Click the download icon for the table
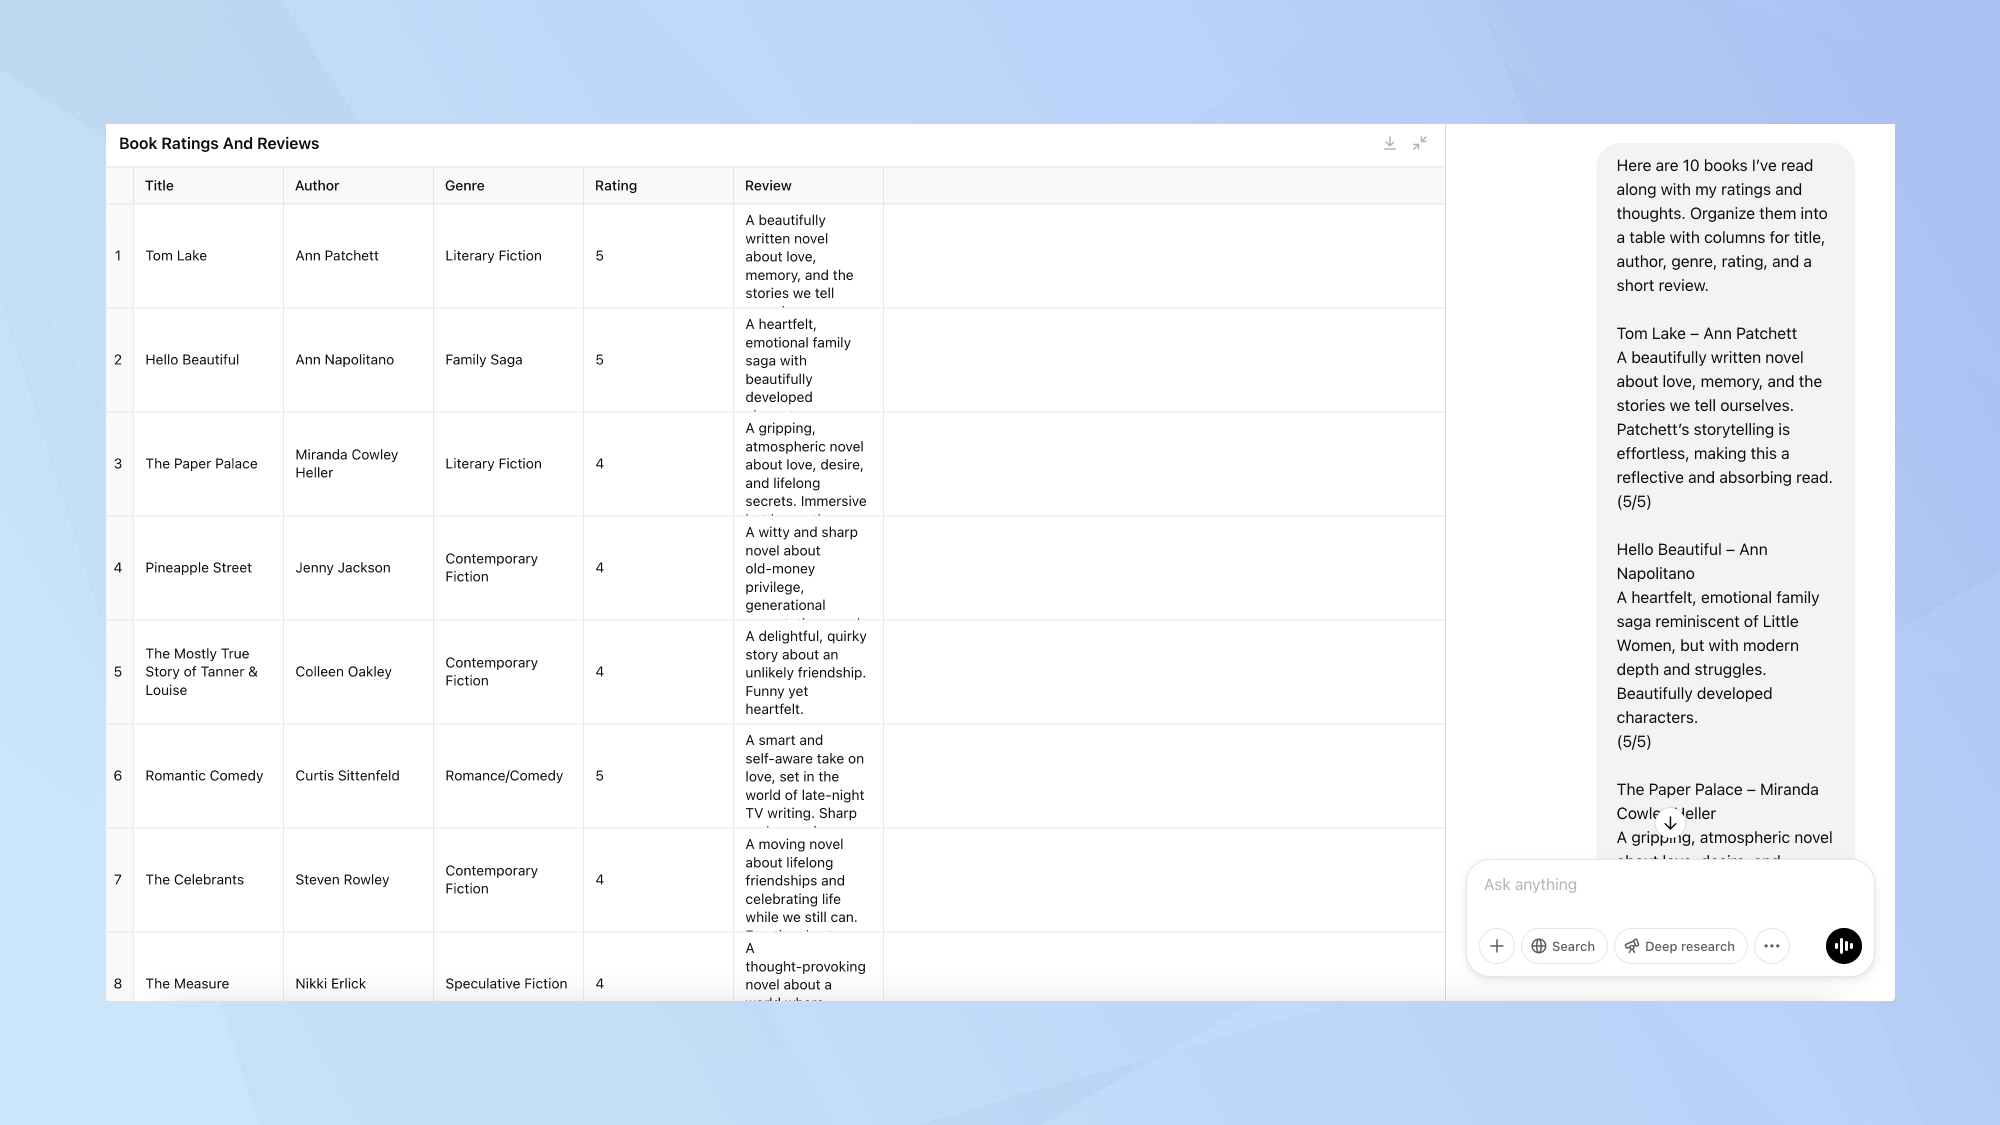 coord(1390,143)
